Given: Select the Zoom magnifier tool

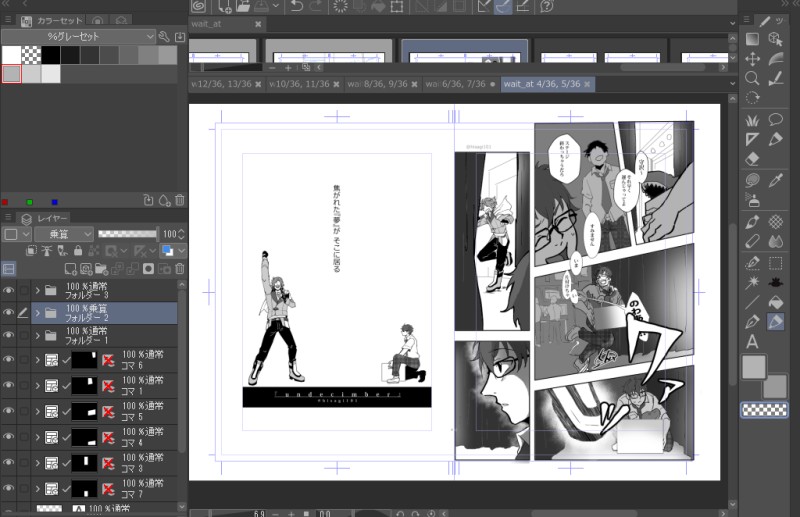Looking at the screenshot, I should pos(752,77).
